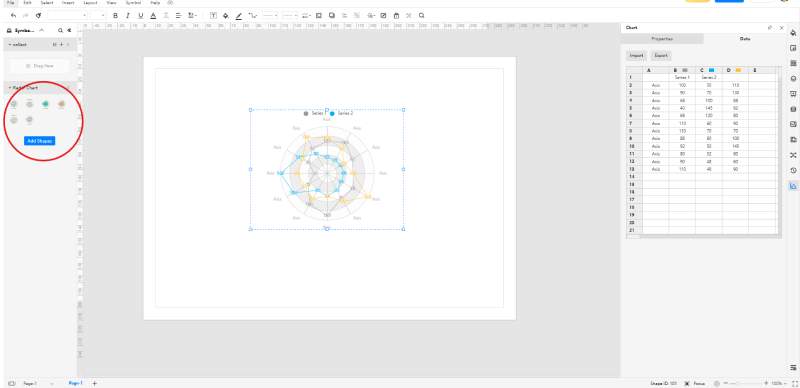Click the search magnifier in Symbols panel
The image size is (800, 388).
(x=60, y=31)
